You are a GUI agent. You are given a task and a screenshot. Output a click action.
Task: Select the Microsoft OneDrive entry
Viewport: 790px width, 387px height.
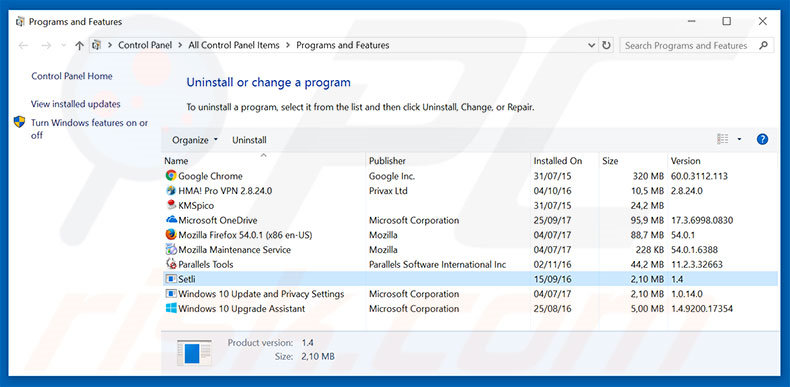point(218,220)
